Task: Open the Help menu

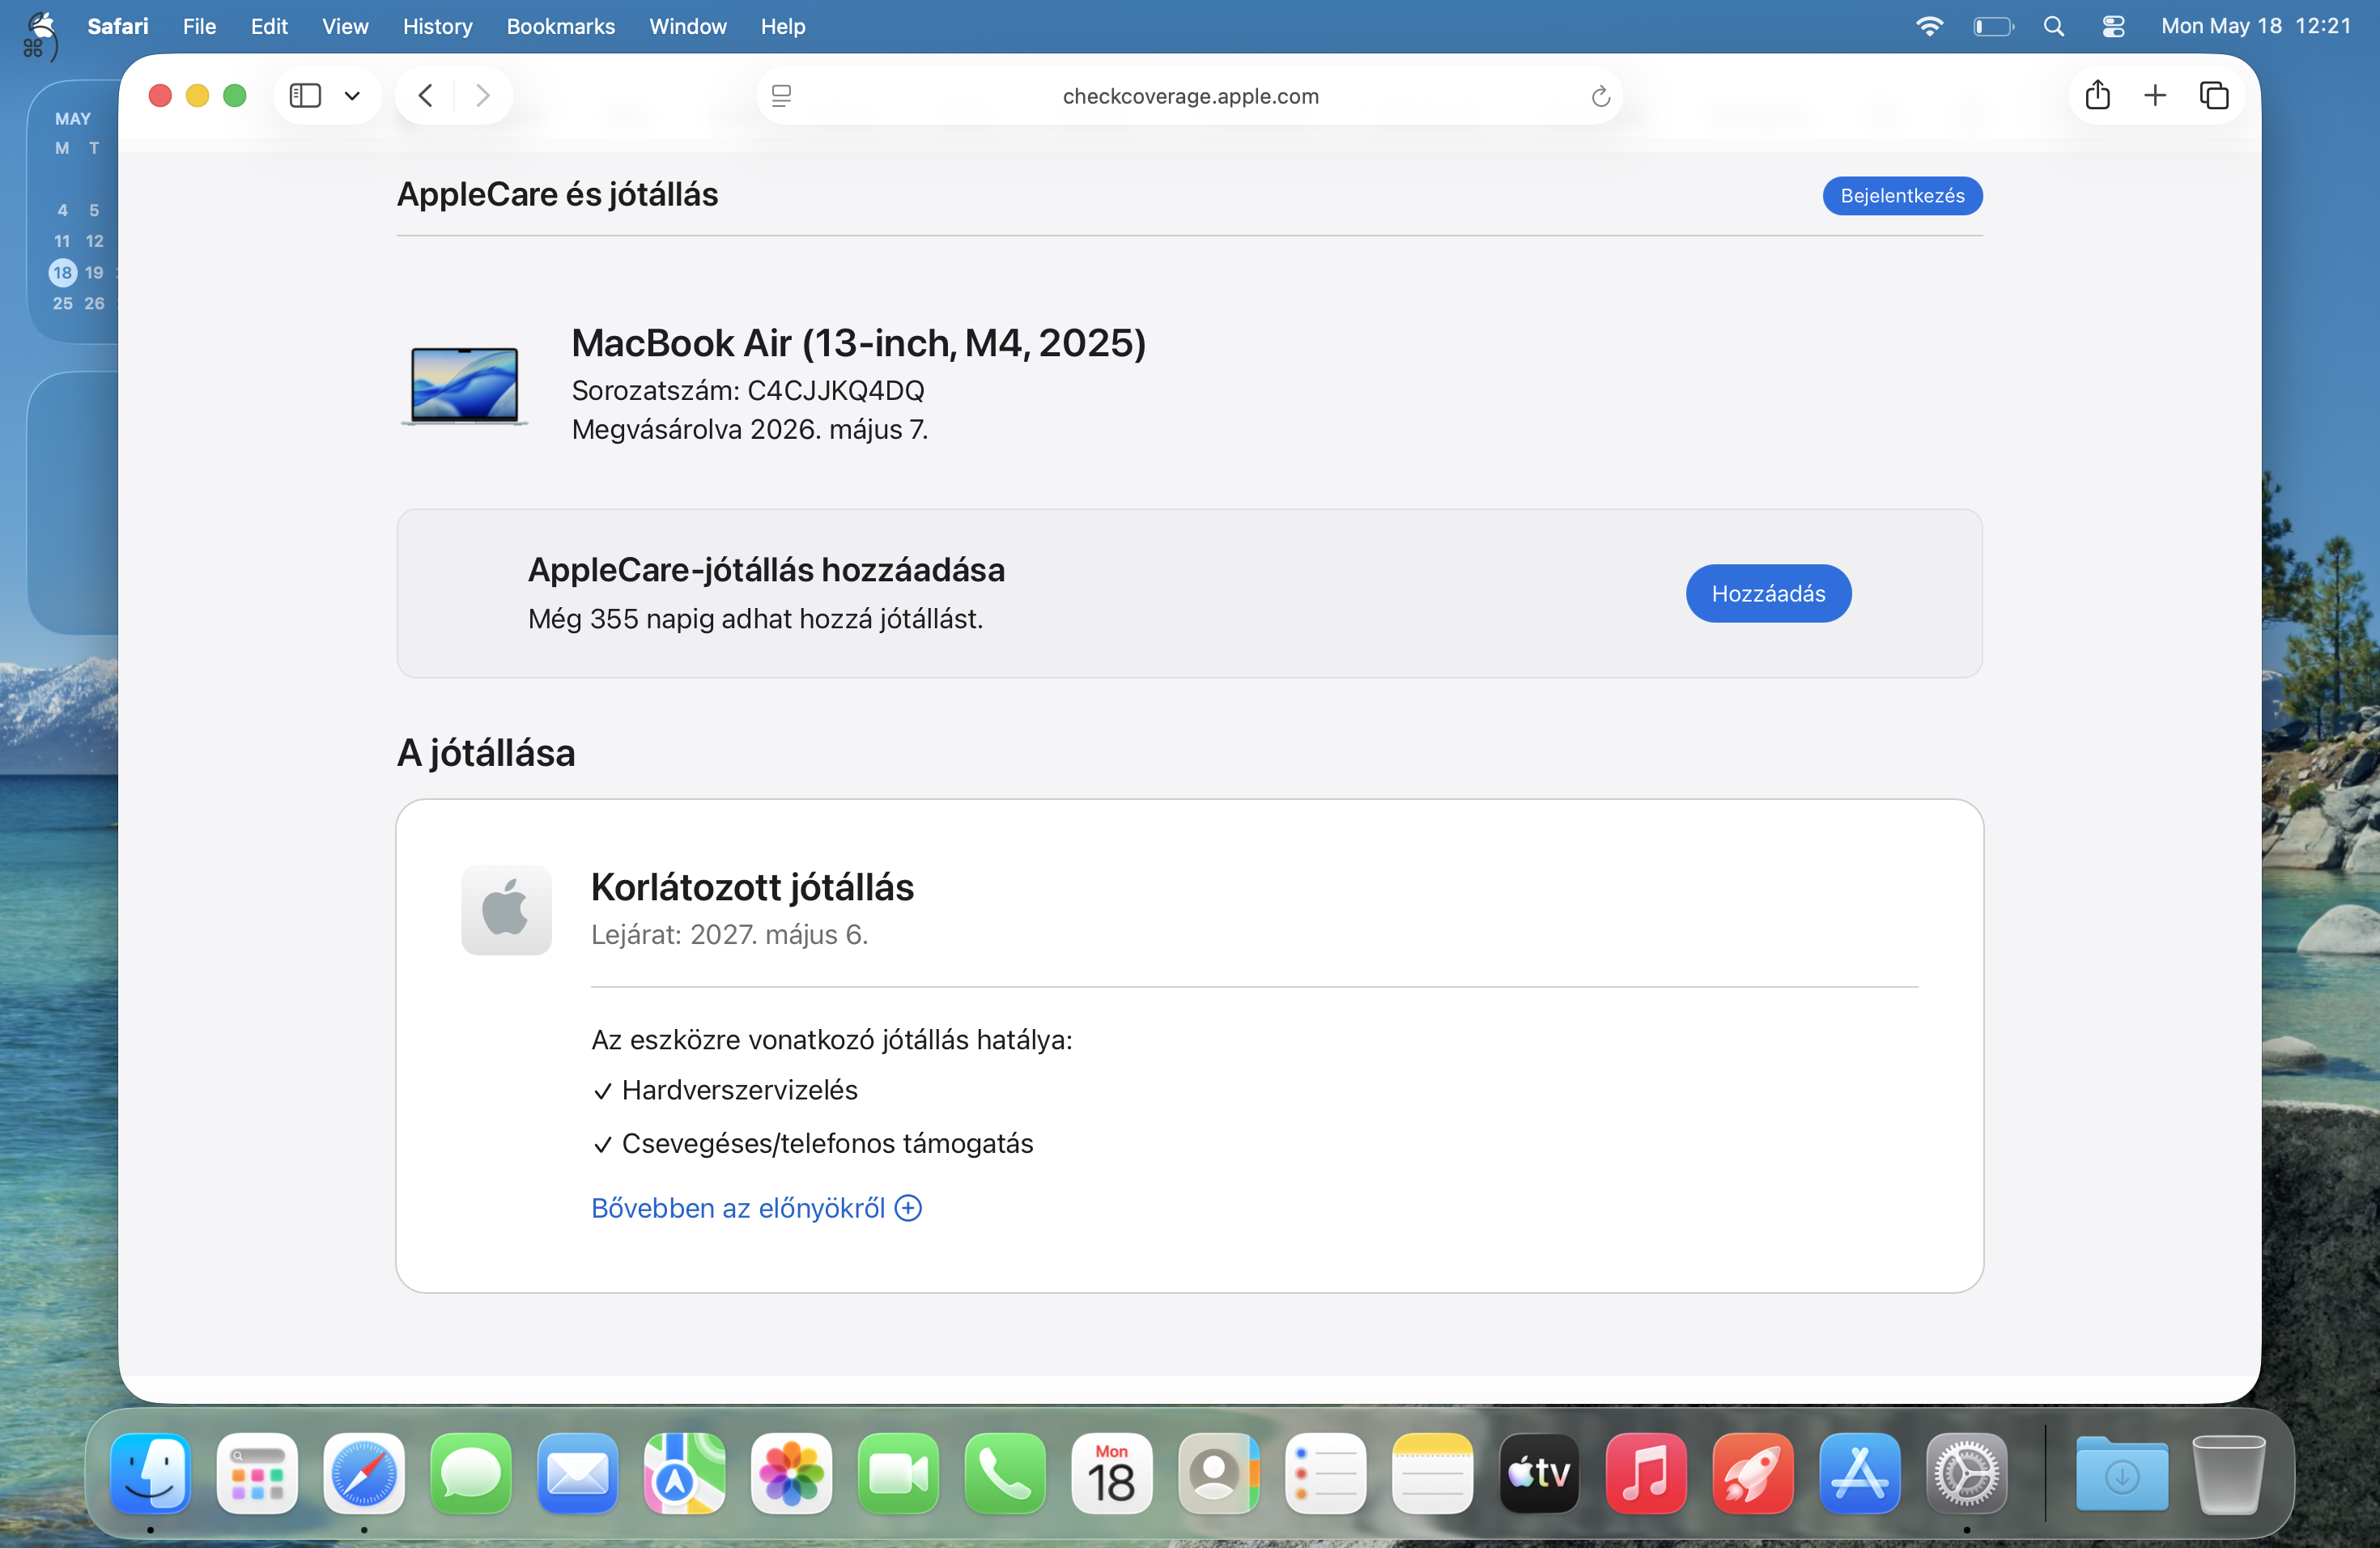Action: [782, 26]
